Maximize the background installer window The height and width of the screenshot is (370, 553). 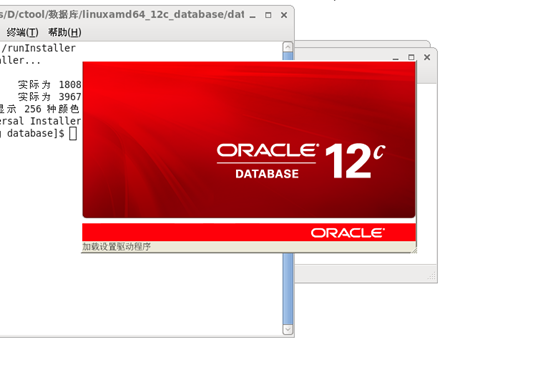coord(411,57)
